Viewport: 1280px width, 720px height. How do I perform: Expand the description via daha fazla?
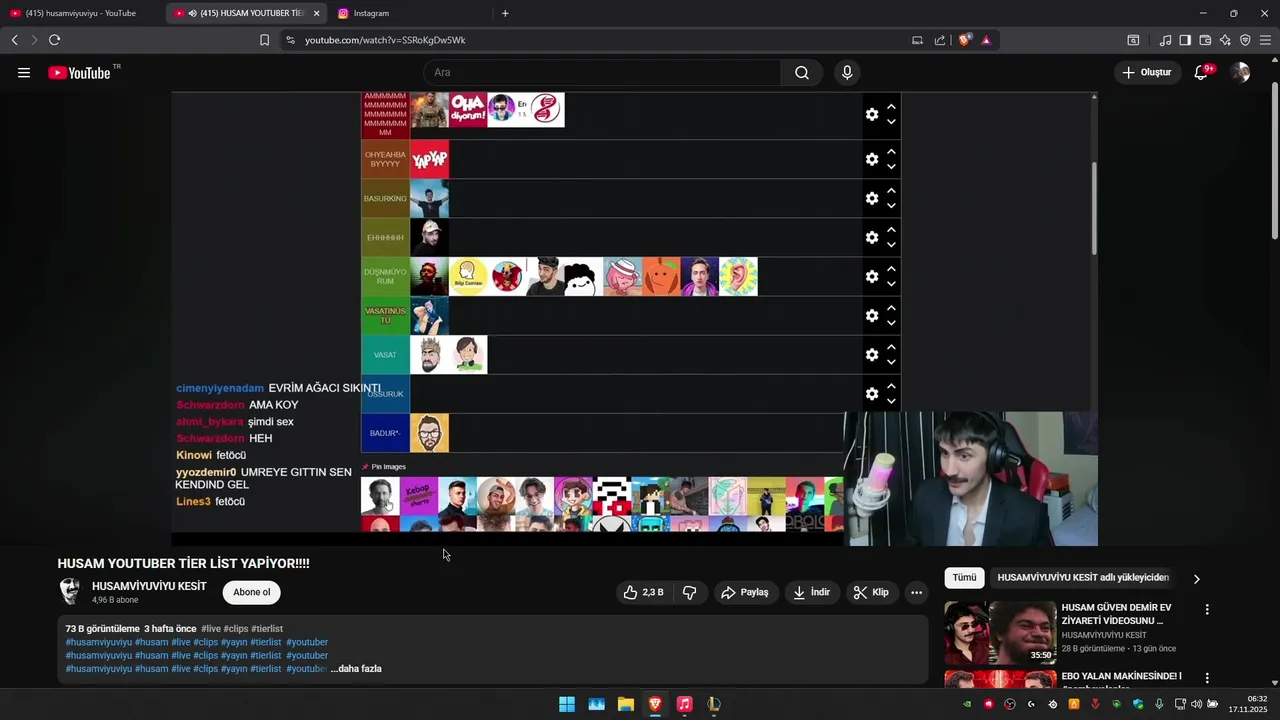tap(356, 669)
